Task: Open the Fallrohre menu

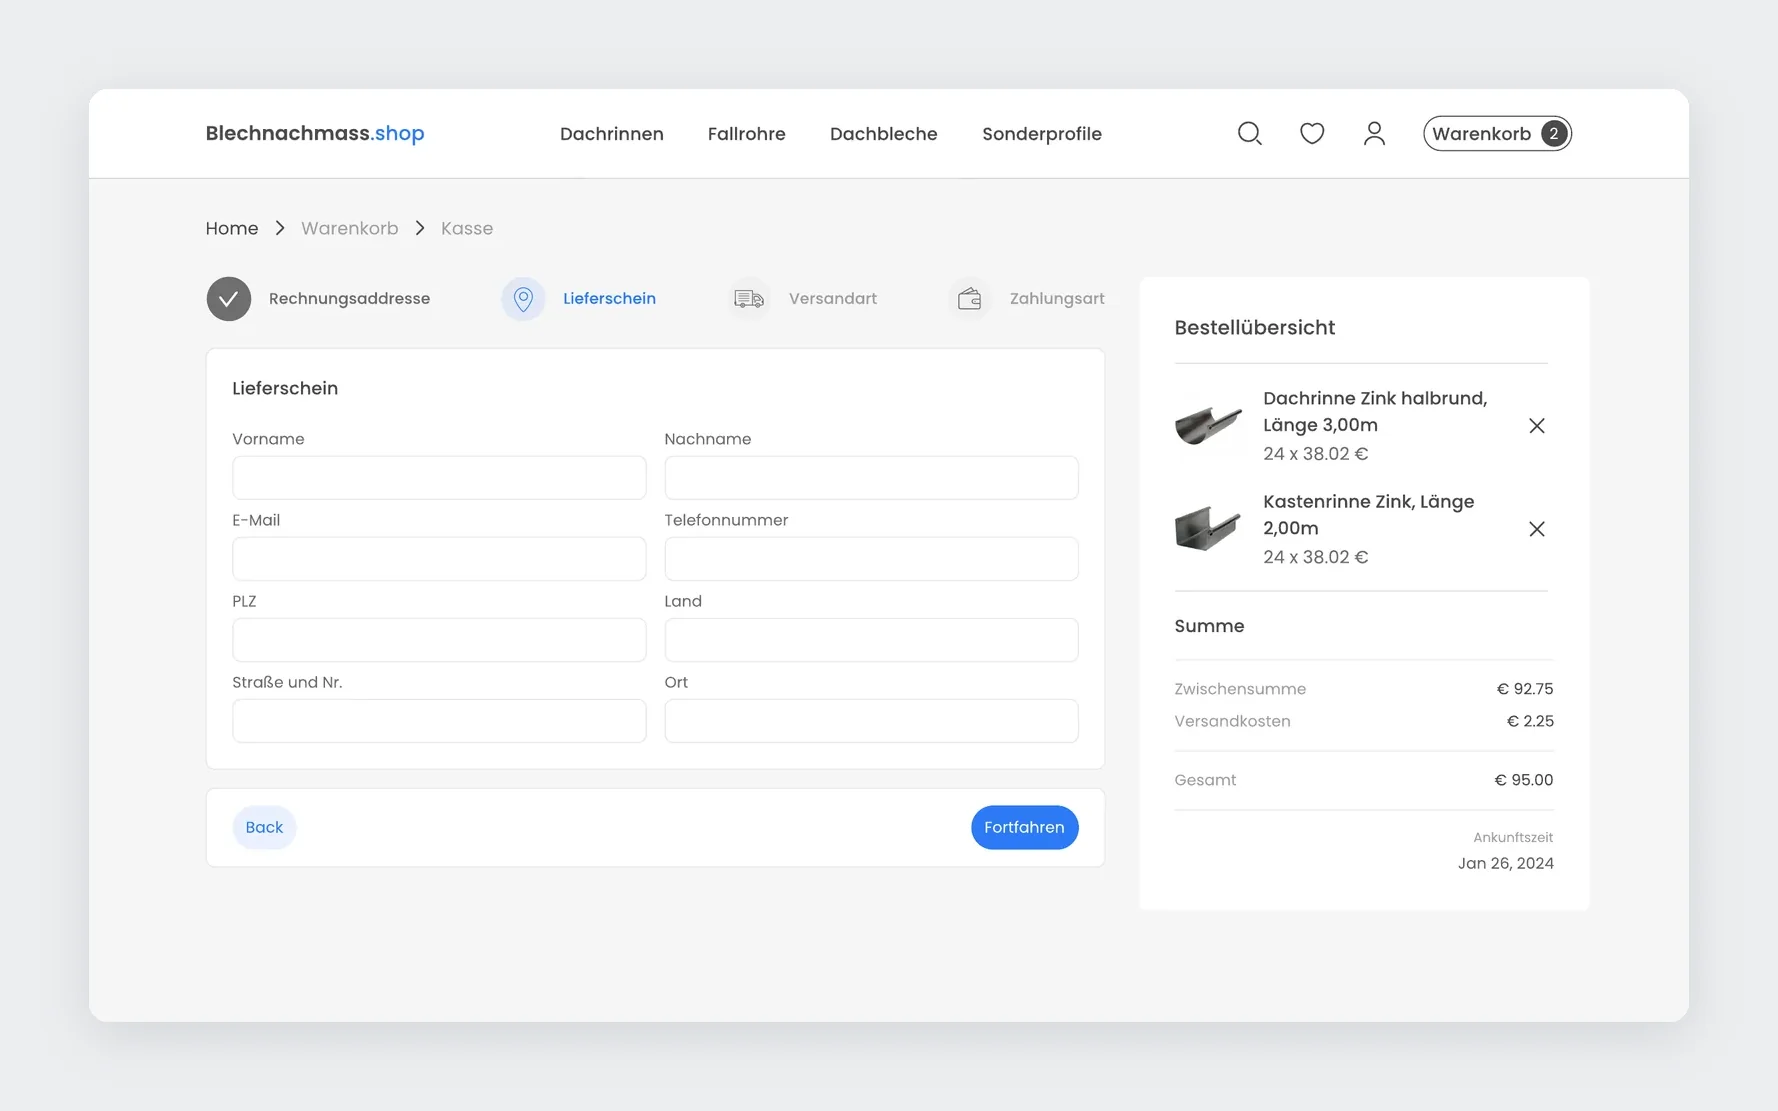Action: [746, 134]
